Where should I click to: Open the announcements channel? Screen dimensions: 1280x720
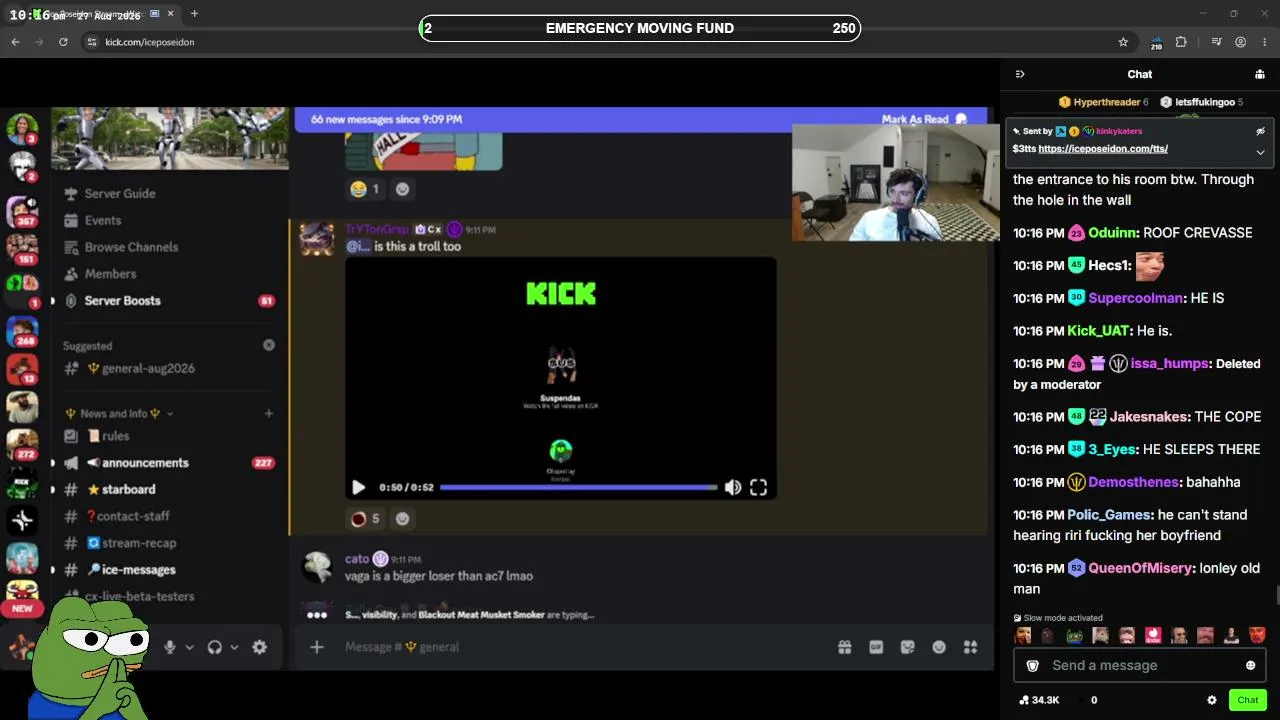coord(145,463)
